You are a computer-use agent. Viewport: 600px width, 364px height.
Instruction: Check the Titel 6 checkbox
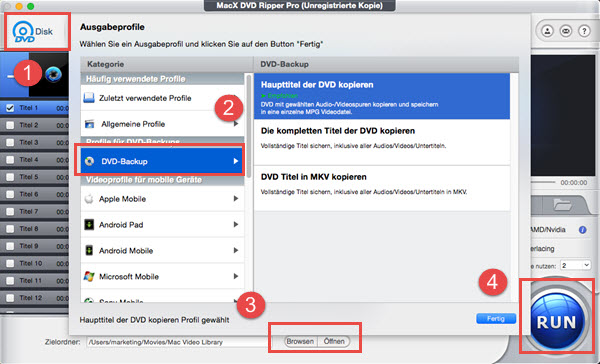10,194
